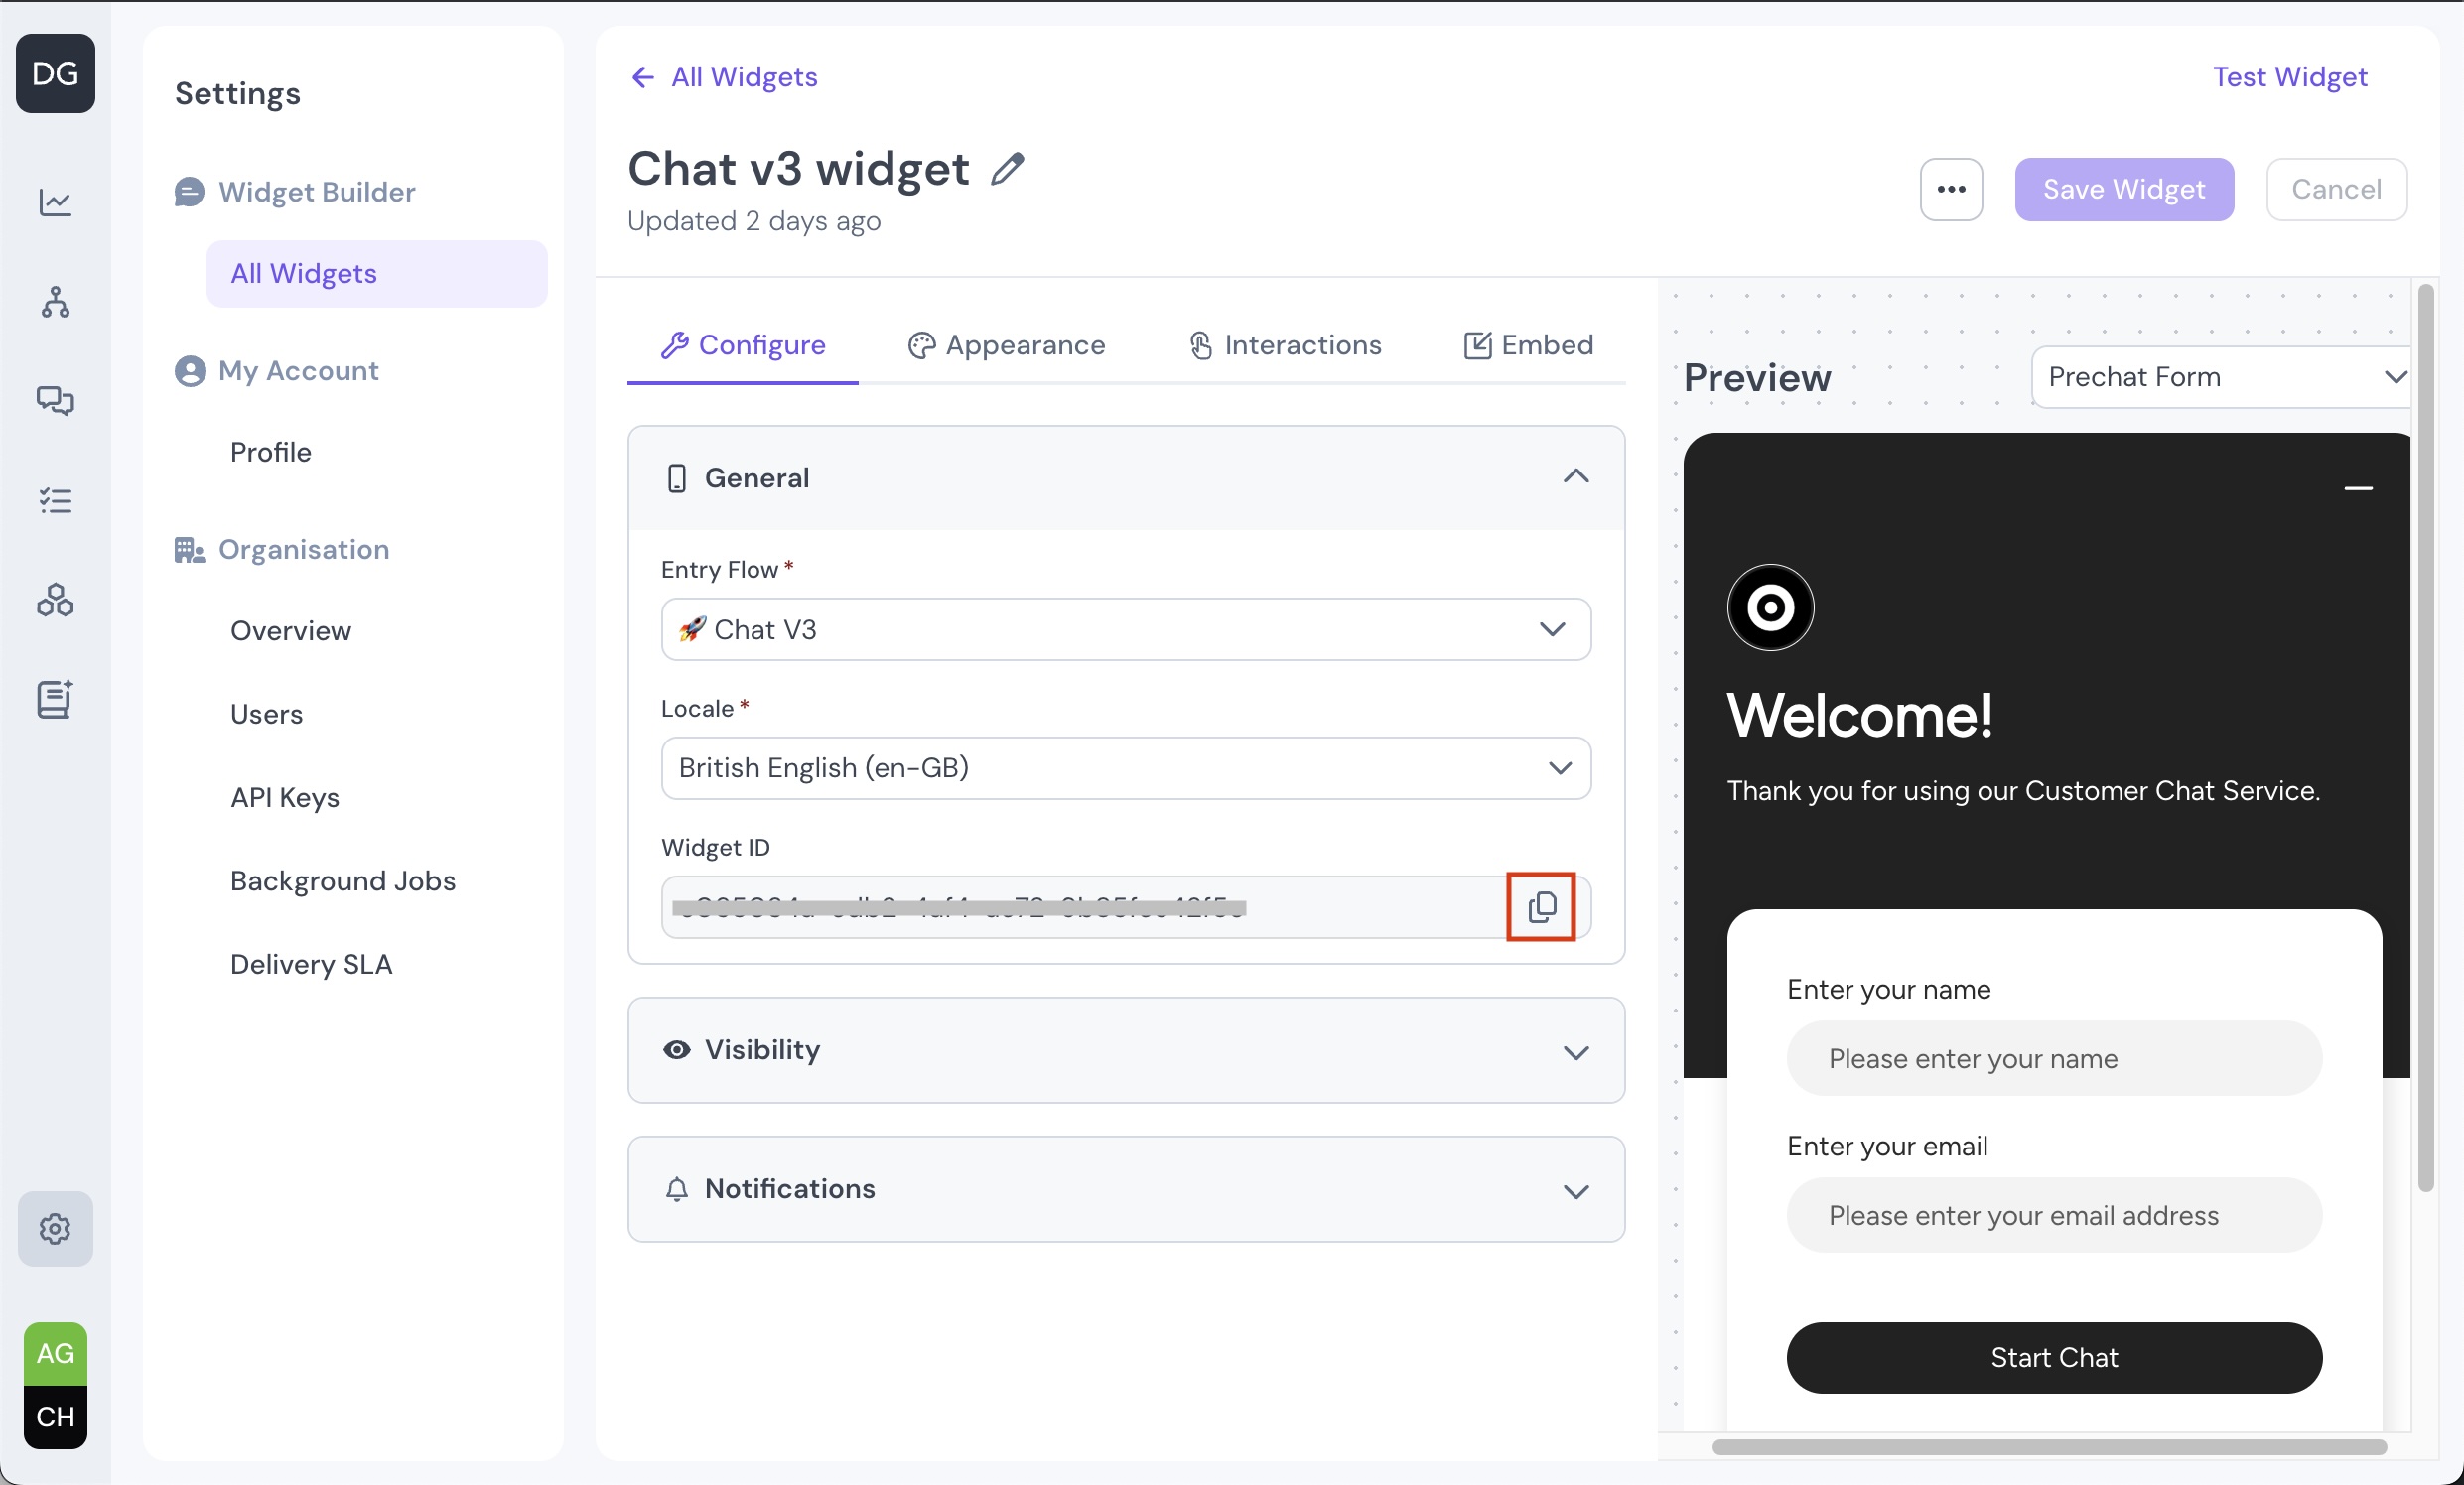The image size is (2464, 1485).
Task: Open the flows hierarchy icon in sidebar
Action: (x=55, y=301)
